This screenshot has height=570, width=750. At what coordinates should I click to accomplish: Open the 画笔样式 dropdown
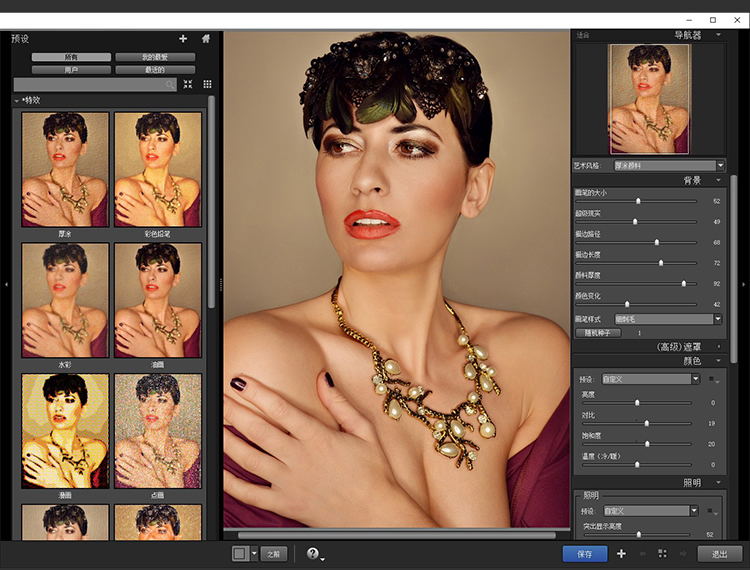click(668, 319)
